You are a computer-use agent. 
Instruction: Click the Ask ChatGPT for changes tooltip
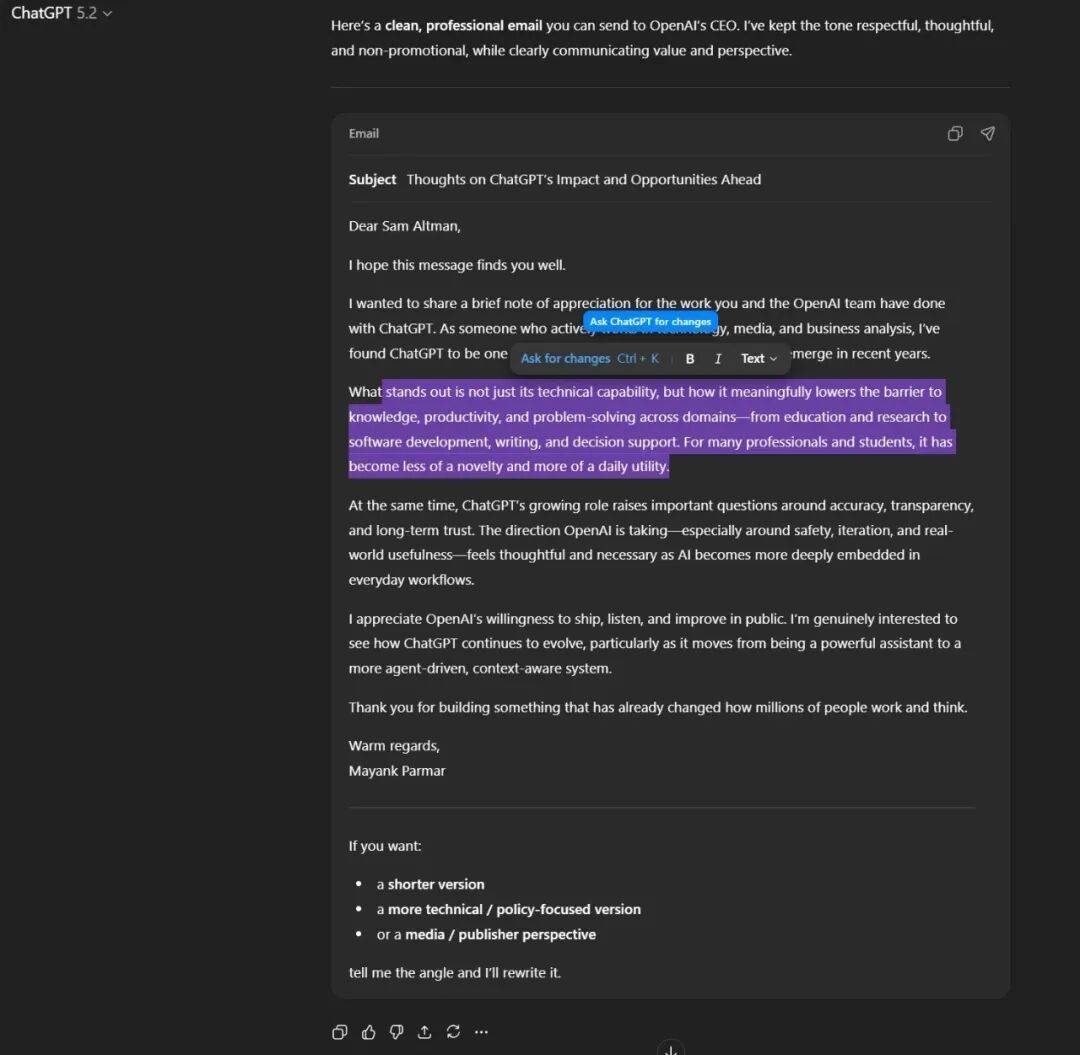point(650,322)
